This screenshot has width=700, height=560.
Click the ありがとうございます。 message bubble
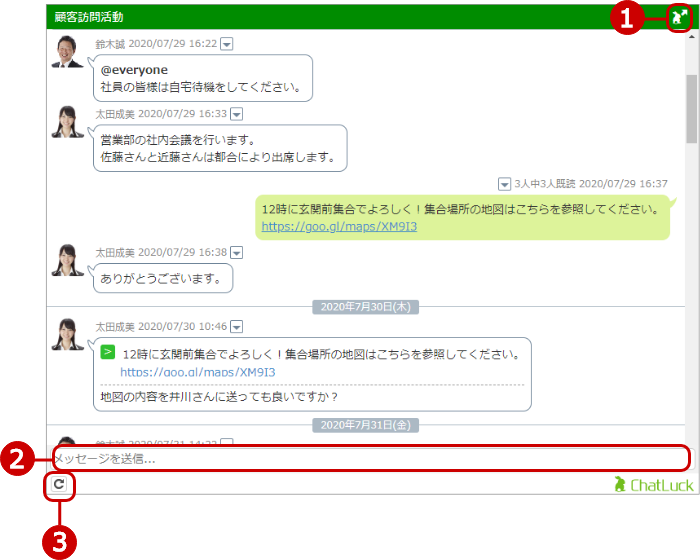(x=163, y=278)
